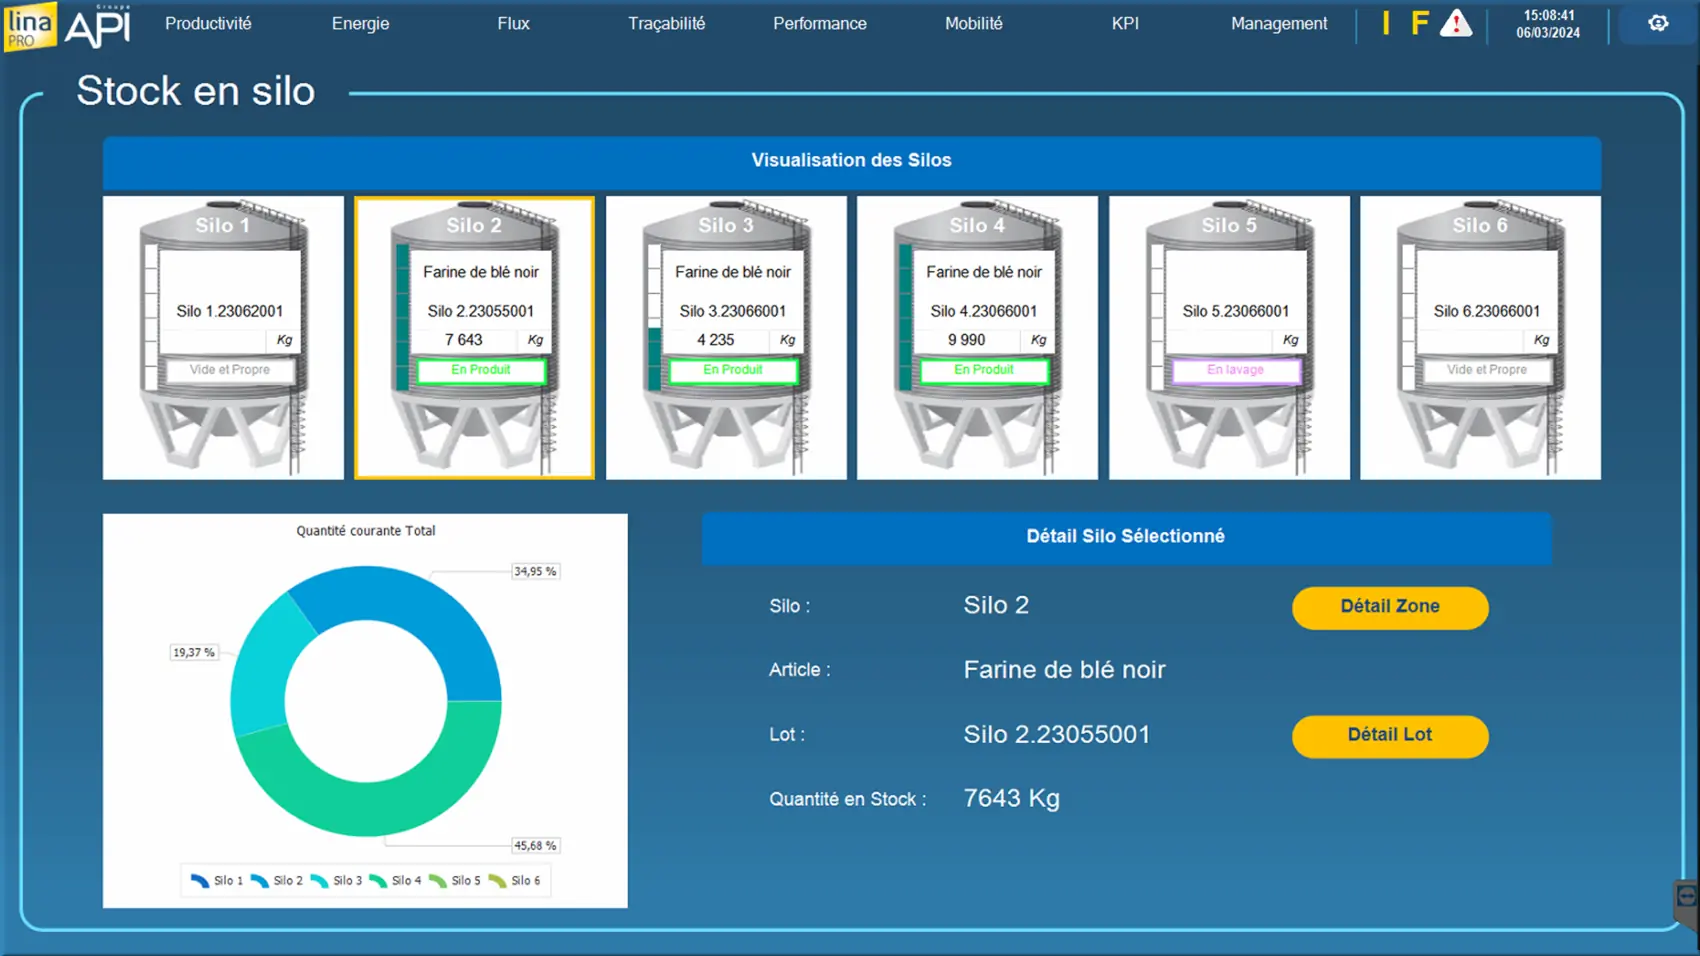This screenshot has width=1700, height=956.
Task: Open the settings gear icon
Action: 1658,23
